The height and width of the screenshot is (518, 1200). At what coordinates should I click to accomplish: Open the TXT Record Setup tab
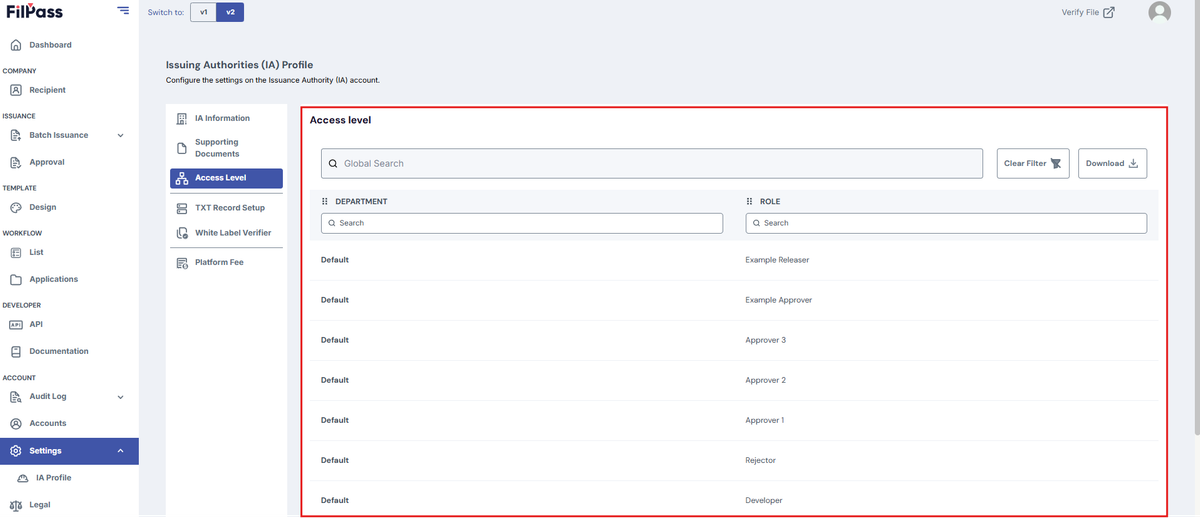(226, 208)
